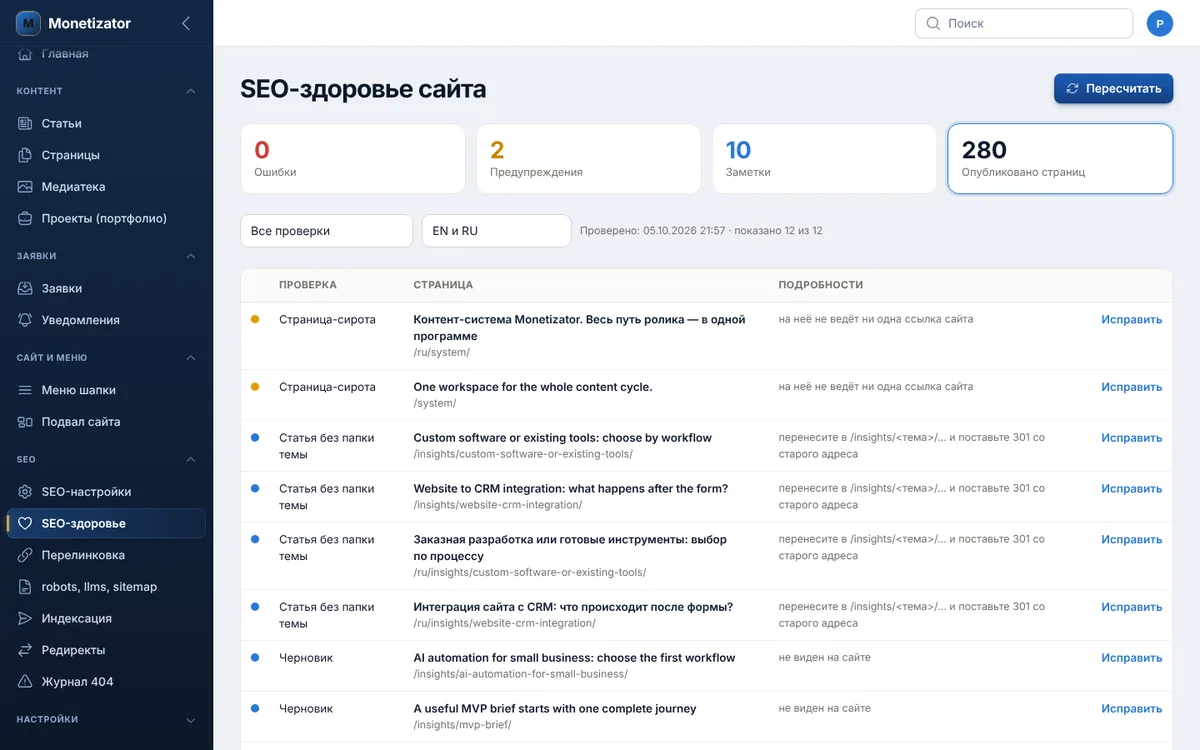1200x750 pixels.
Task: Select the Заметки 10 summary card
Action: point(825,159)
